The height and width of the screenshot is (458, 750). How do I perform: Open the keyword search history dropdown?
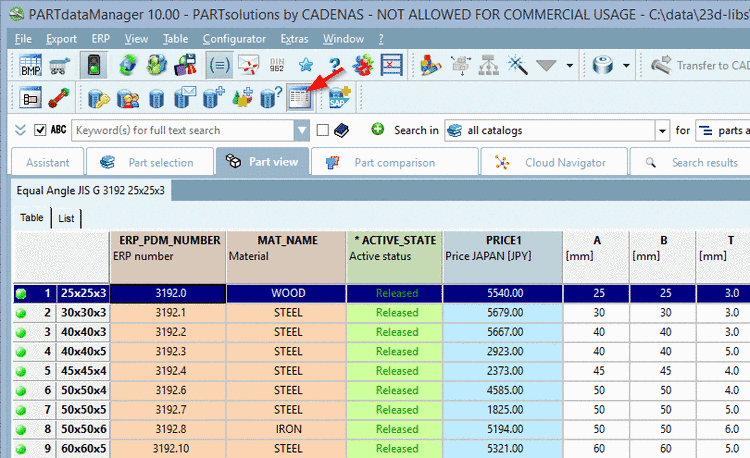tap(302, 130)
